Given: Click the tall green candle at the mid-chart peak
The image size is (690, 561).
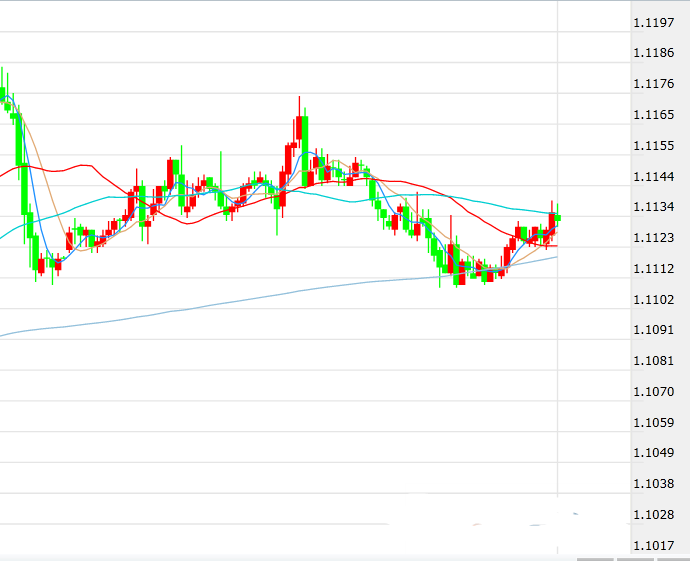Looking at the screenshot, I should (x=304, y=148).
